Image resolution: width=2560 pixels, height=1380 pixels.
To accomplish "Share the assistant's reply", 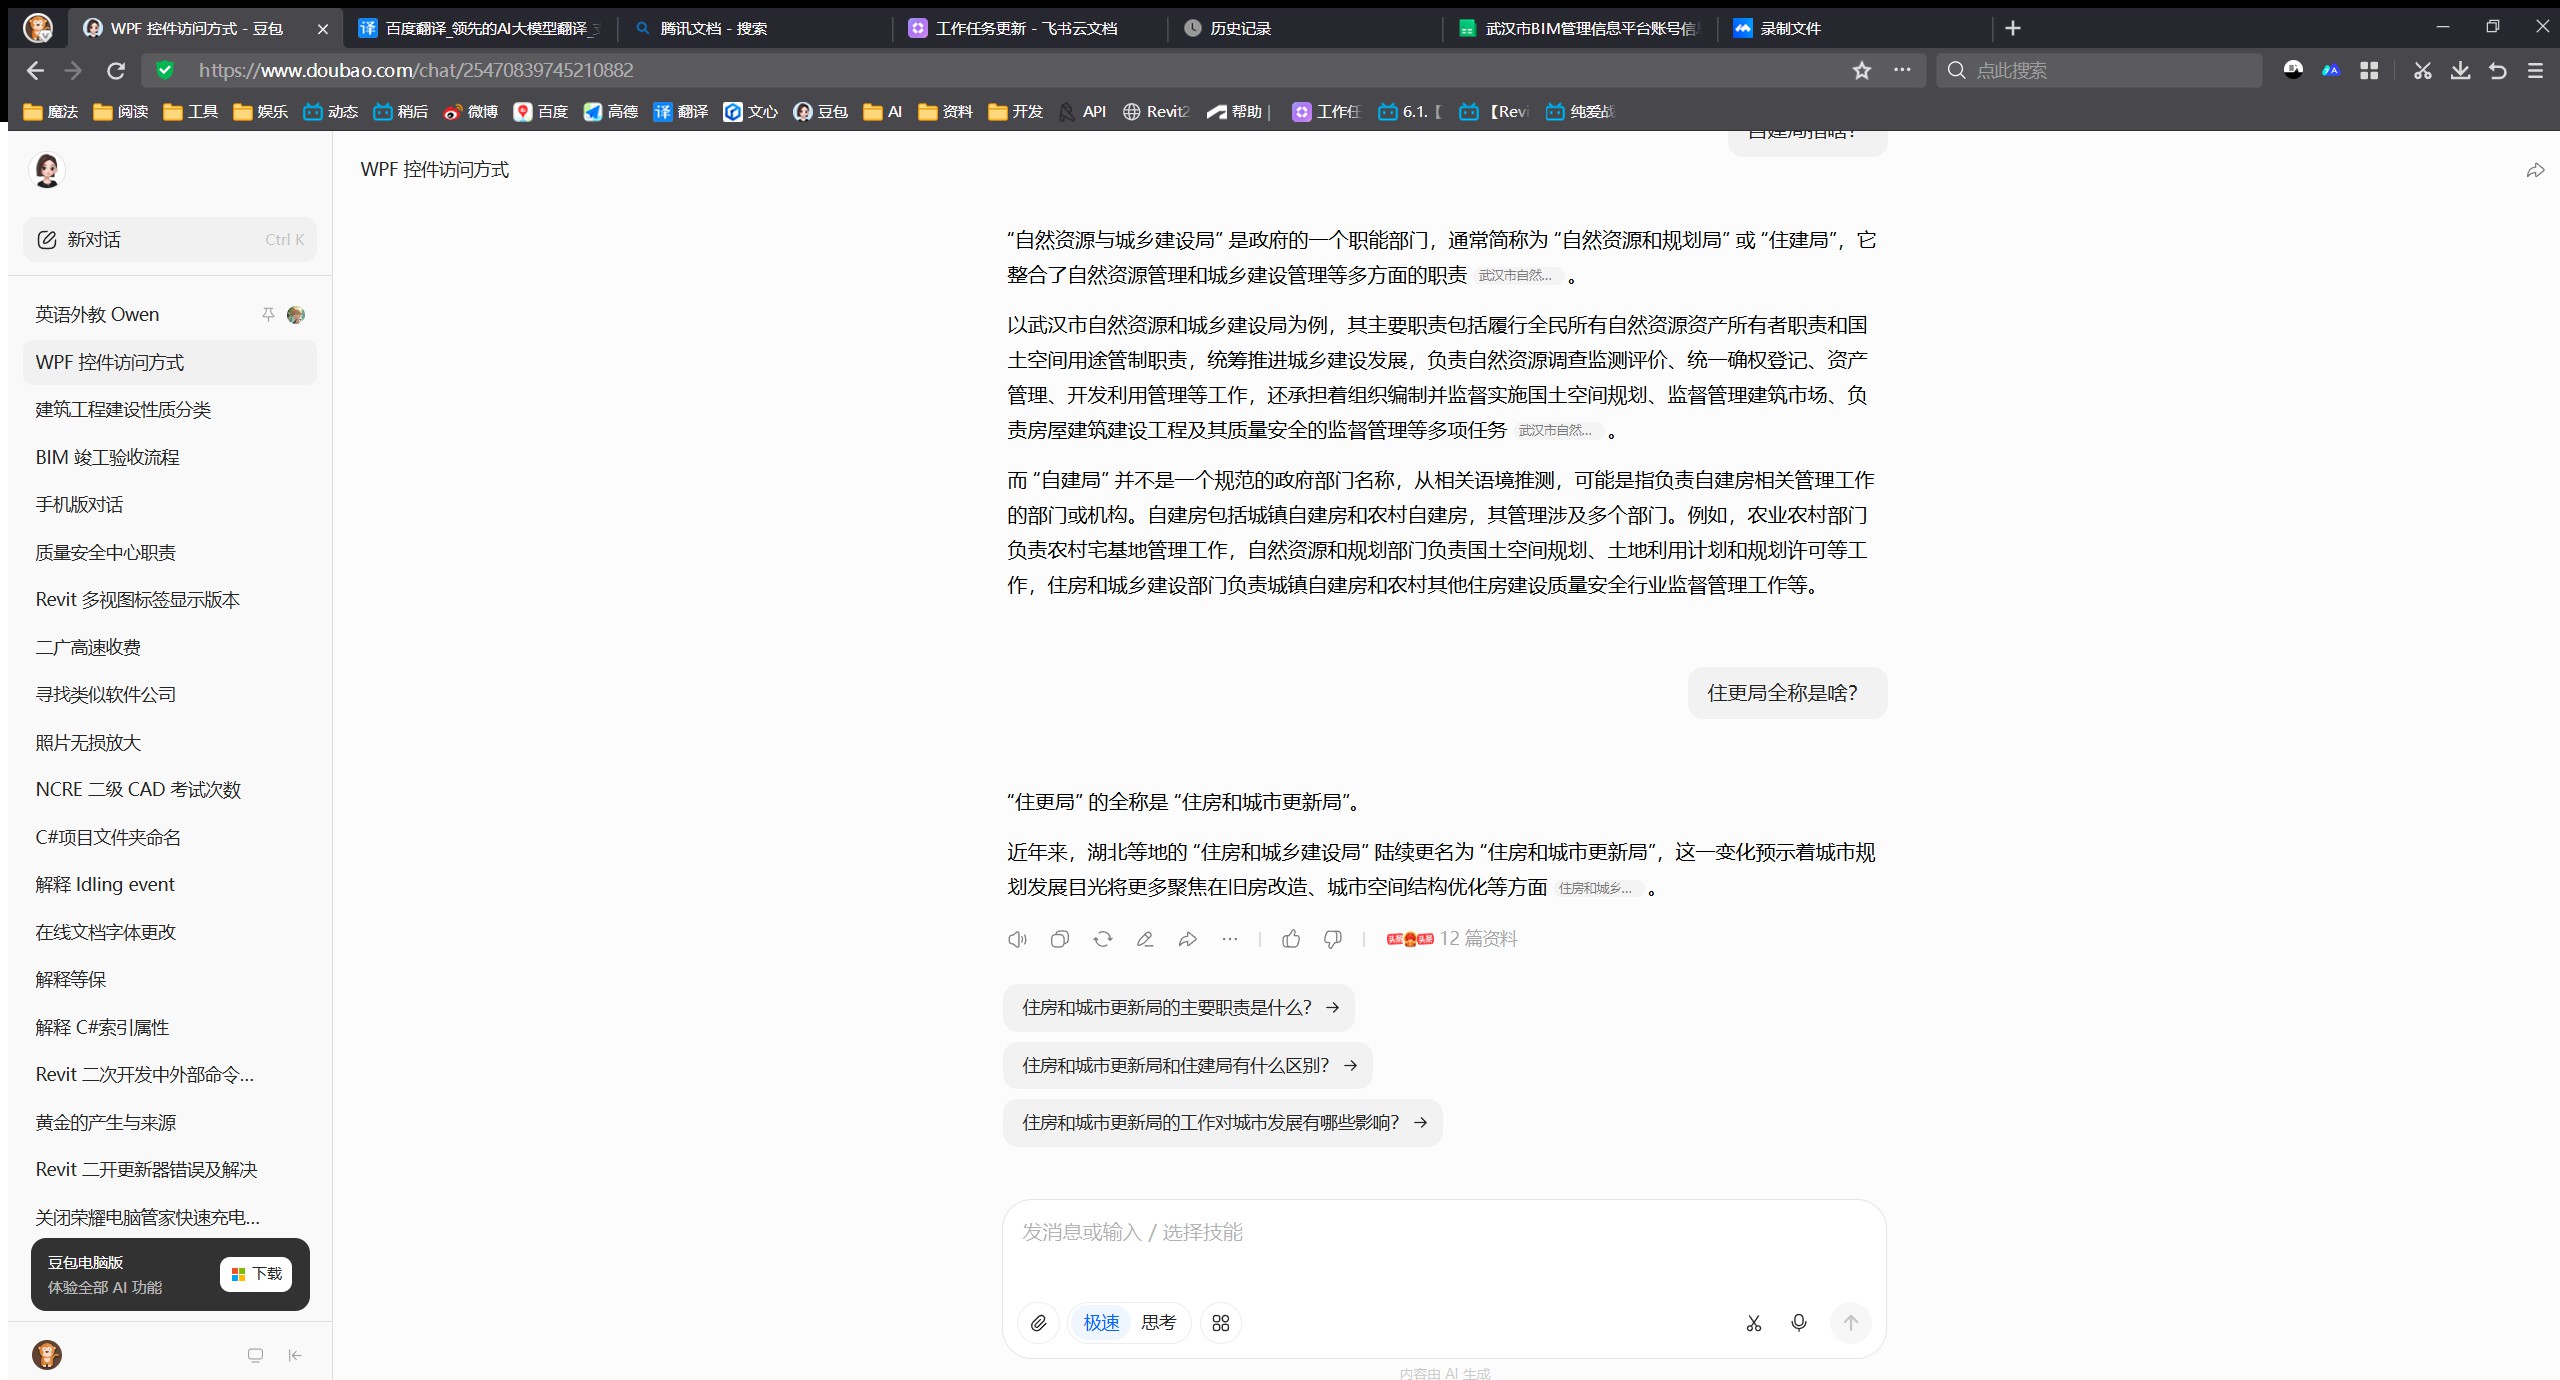I will click(x=1187, y=939).
